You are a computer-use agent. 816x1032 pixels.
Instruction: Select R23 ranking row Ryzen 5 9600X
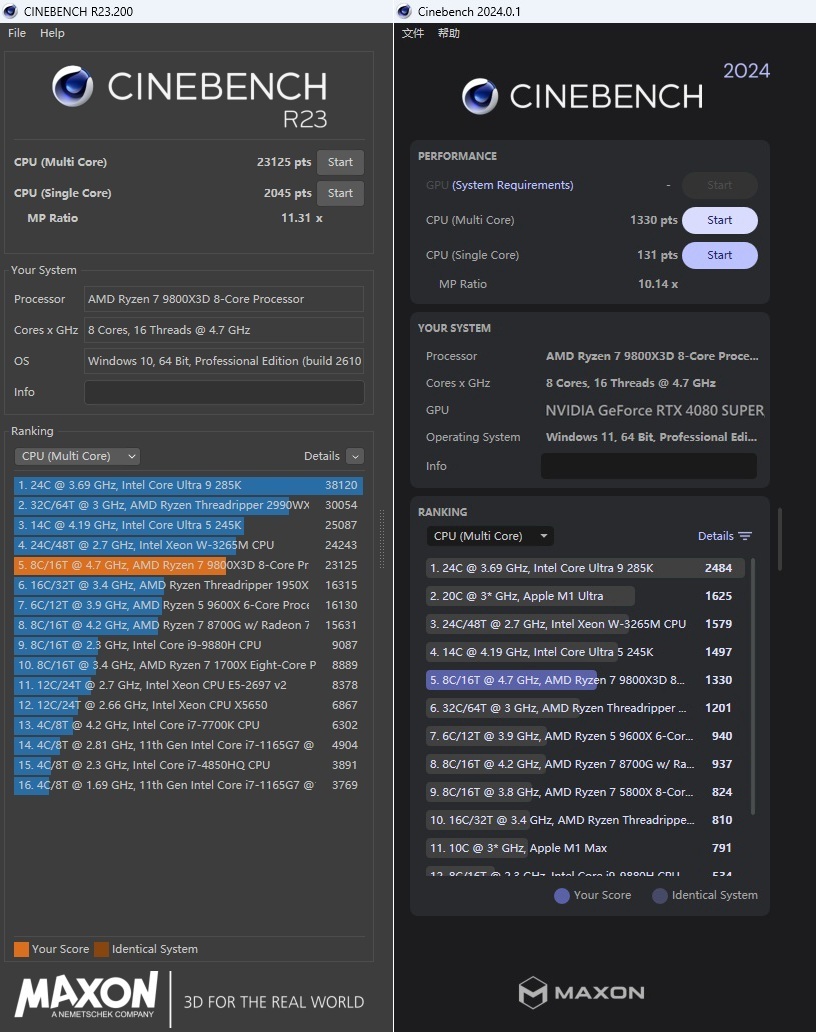coord(188,605)
